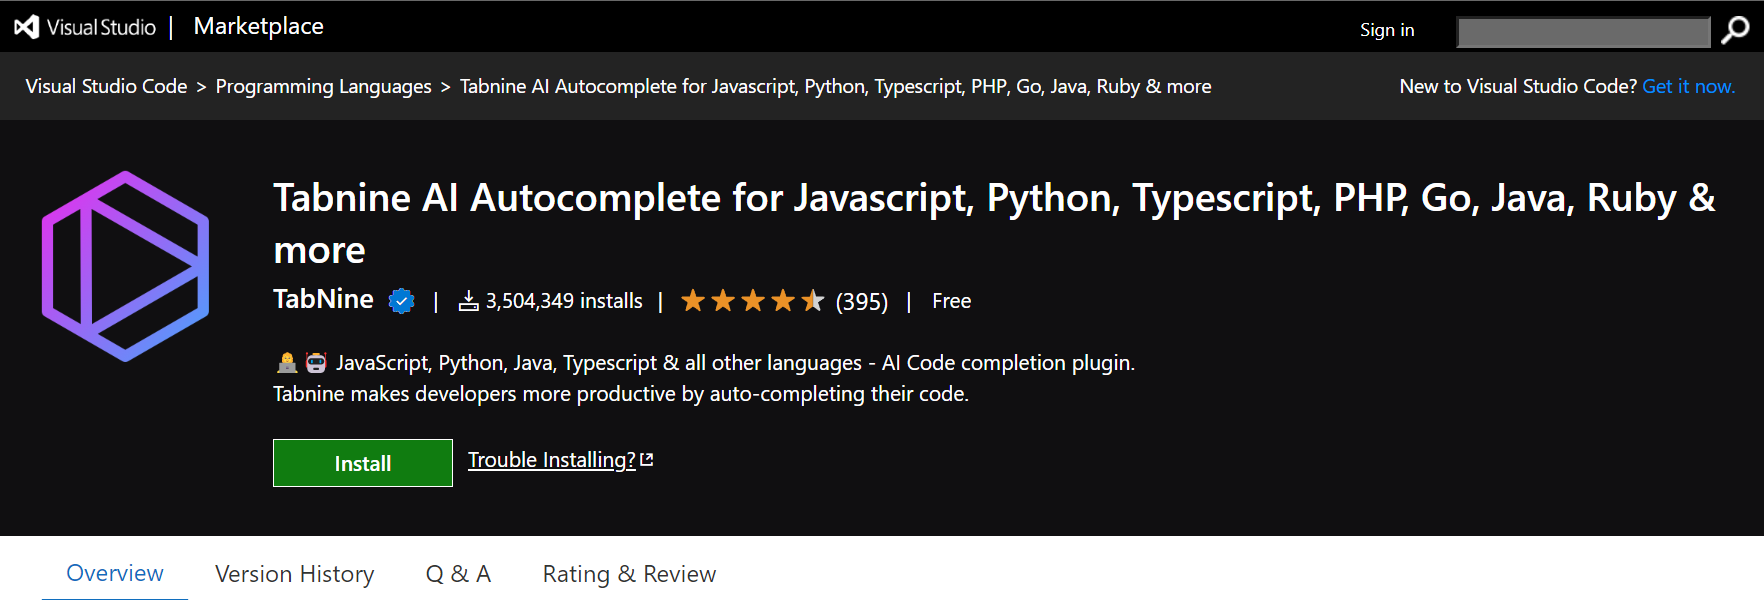The height and width of the screenshot is (600, 1764).
Task: Click the New to Visual Studio Code? text
Action: (x=1518, y=86)
